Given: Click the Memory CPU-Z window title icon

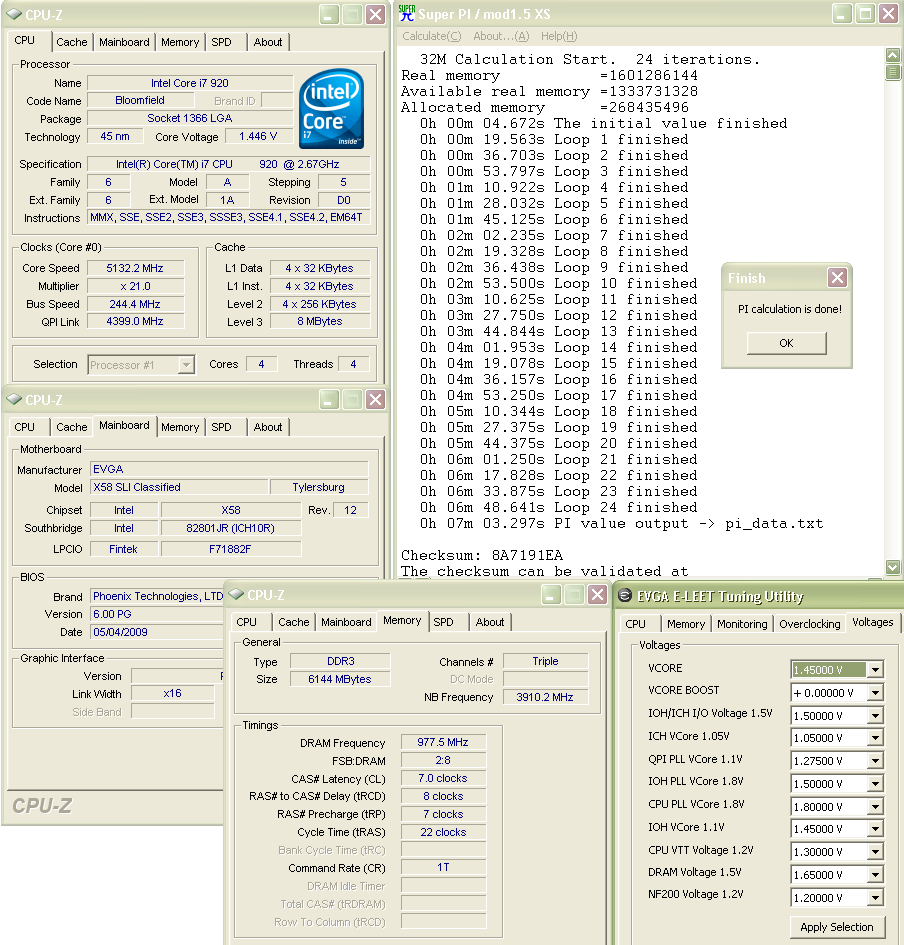Looking at the screenshot, I should point(236,594).
